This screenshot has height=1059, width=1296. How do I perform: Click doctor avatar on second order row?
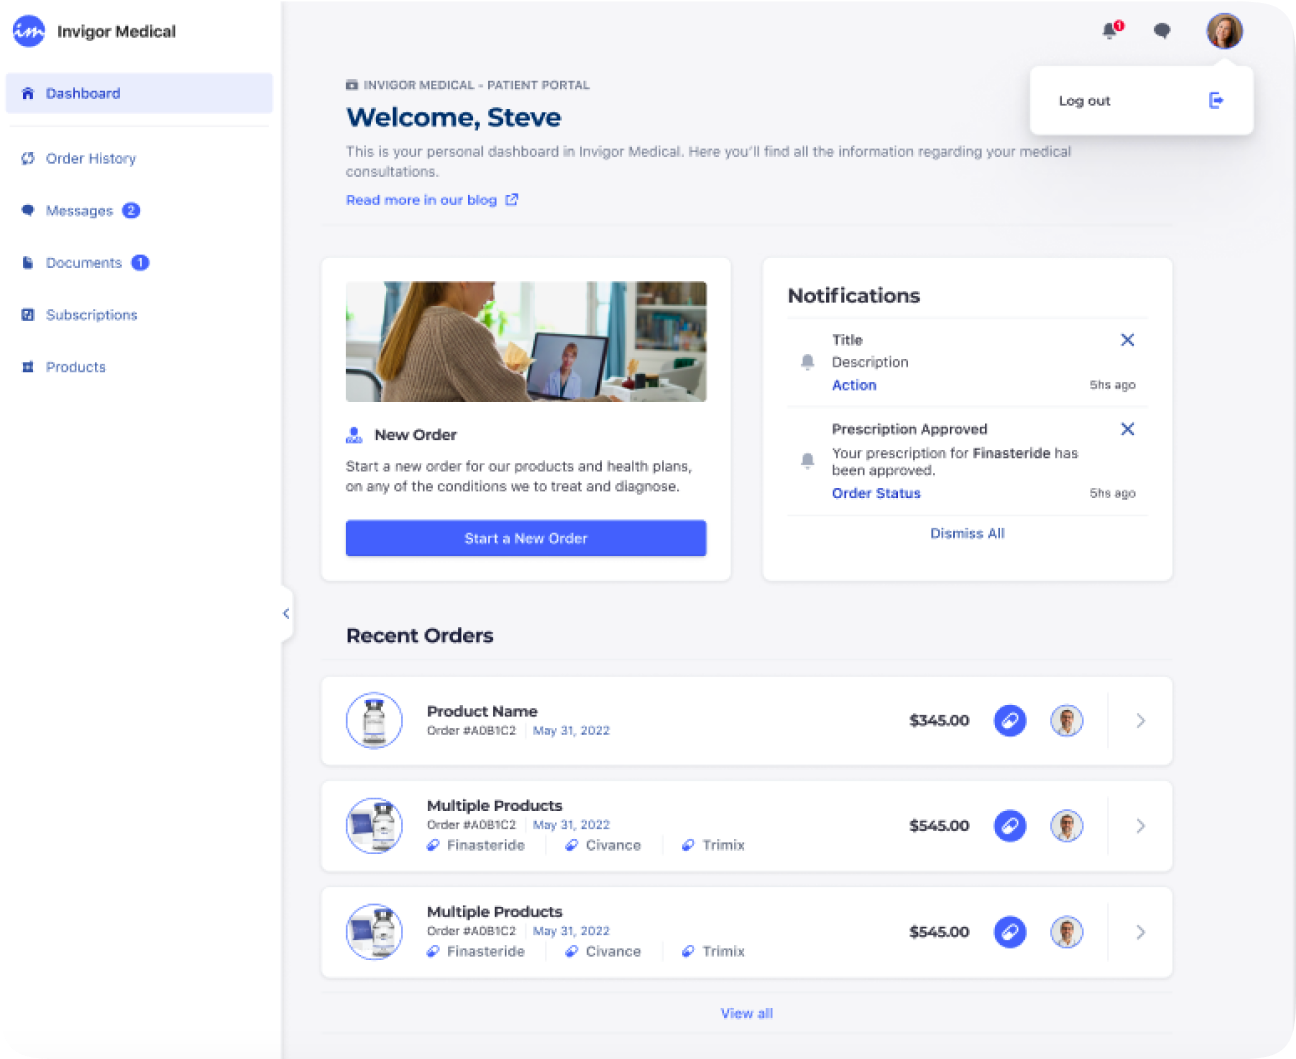pos(1067,826)
